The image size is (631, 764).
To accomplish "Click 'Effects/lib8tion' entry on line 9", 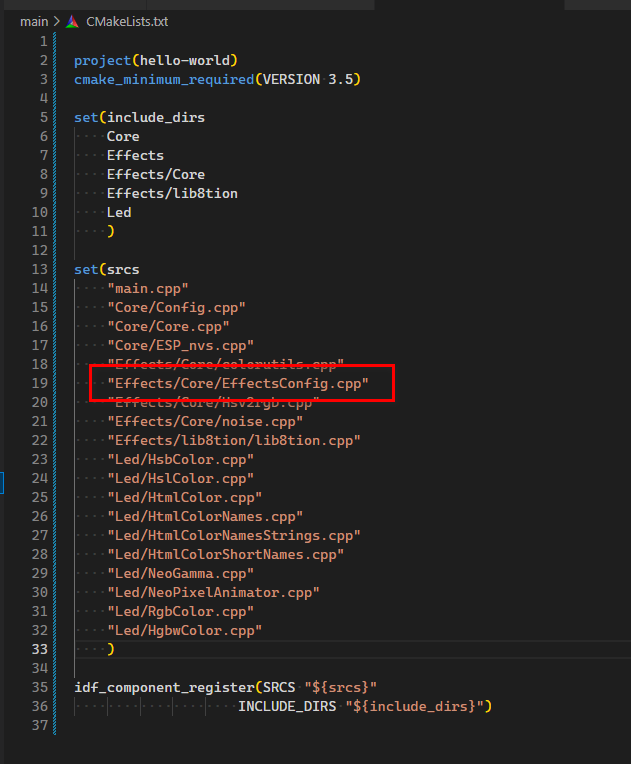I will coord(172,193).
